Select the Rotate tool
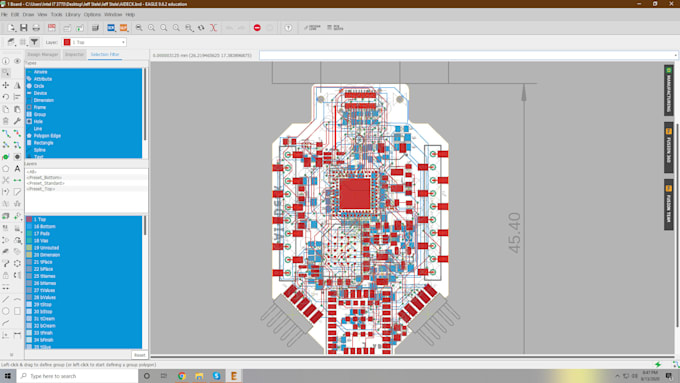Image resolution: width=680 pixels, height=383 pixels. coord(6,97)
